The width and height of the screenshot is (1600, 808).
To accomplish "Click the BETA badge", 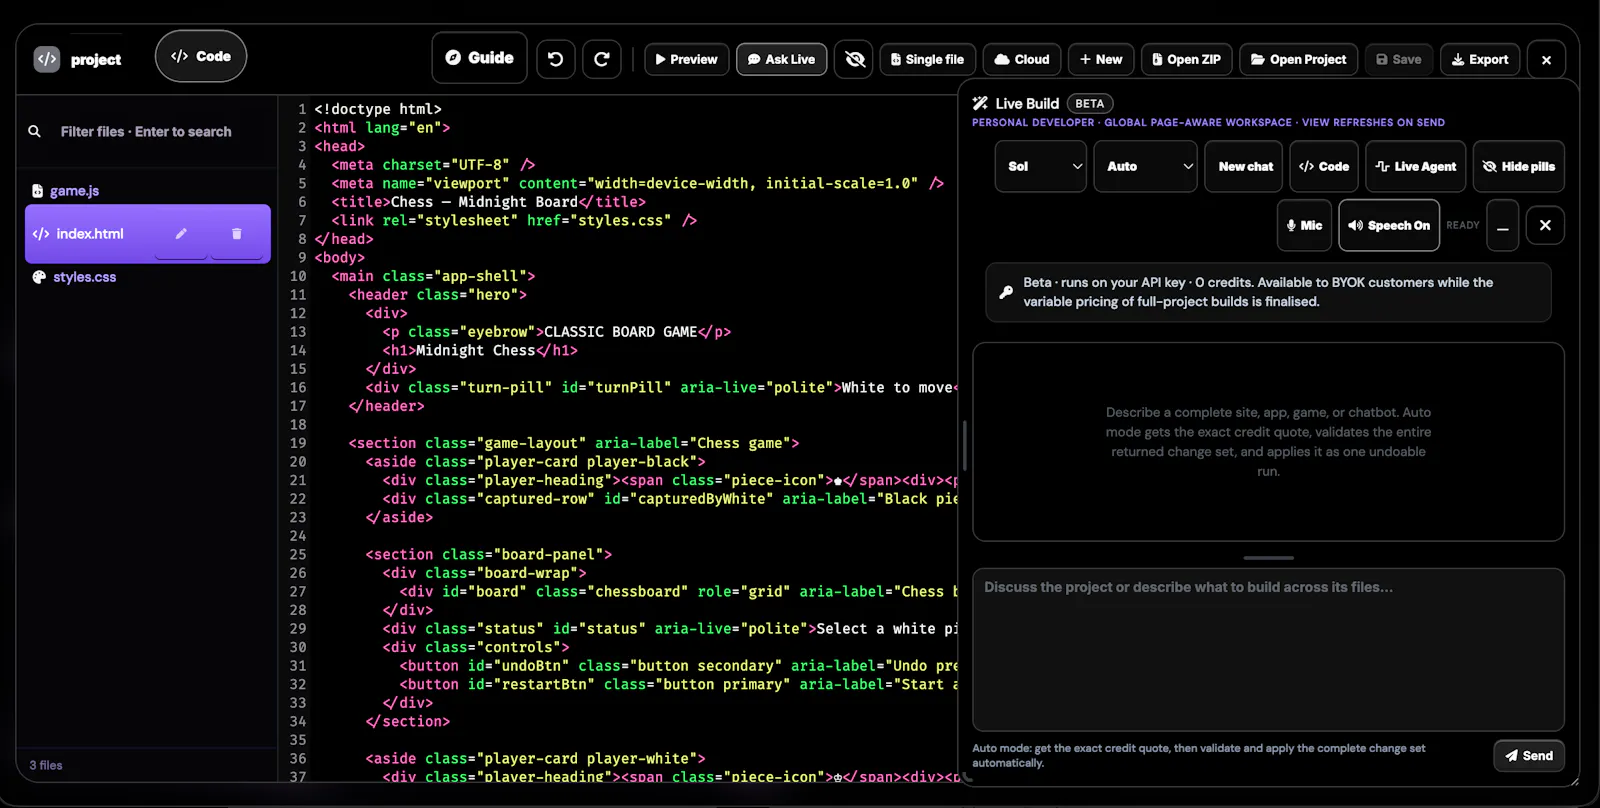I will pos(1090,103).
